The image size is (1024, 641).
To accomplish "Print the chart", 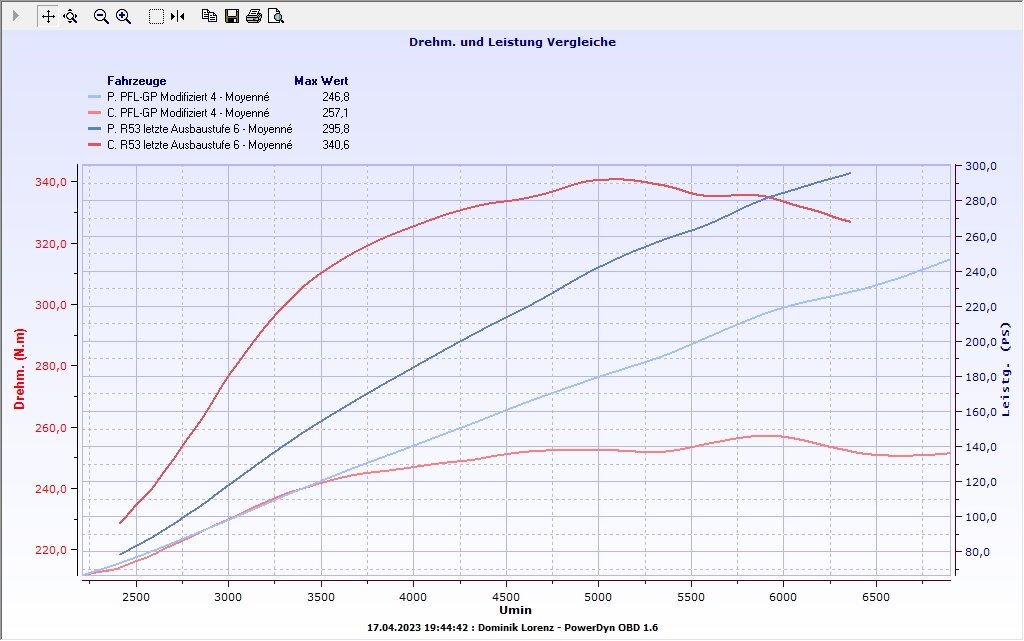I will [254, 16].
